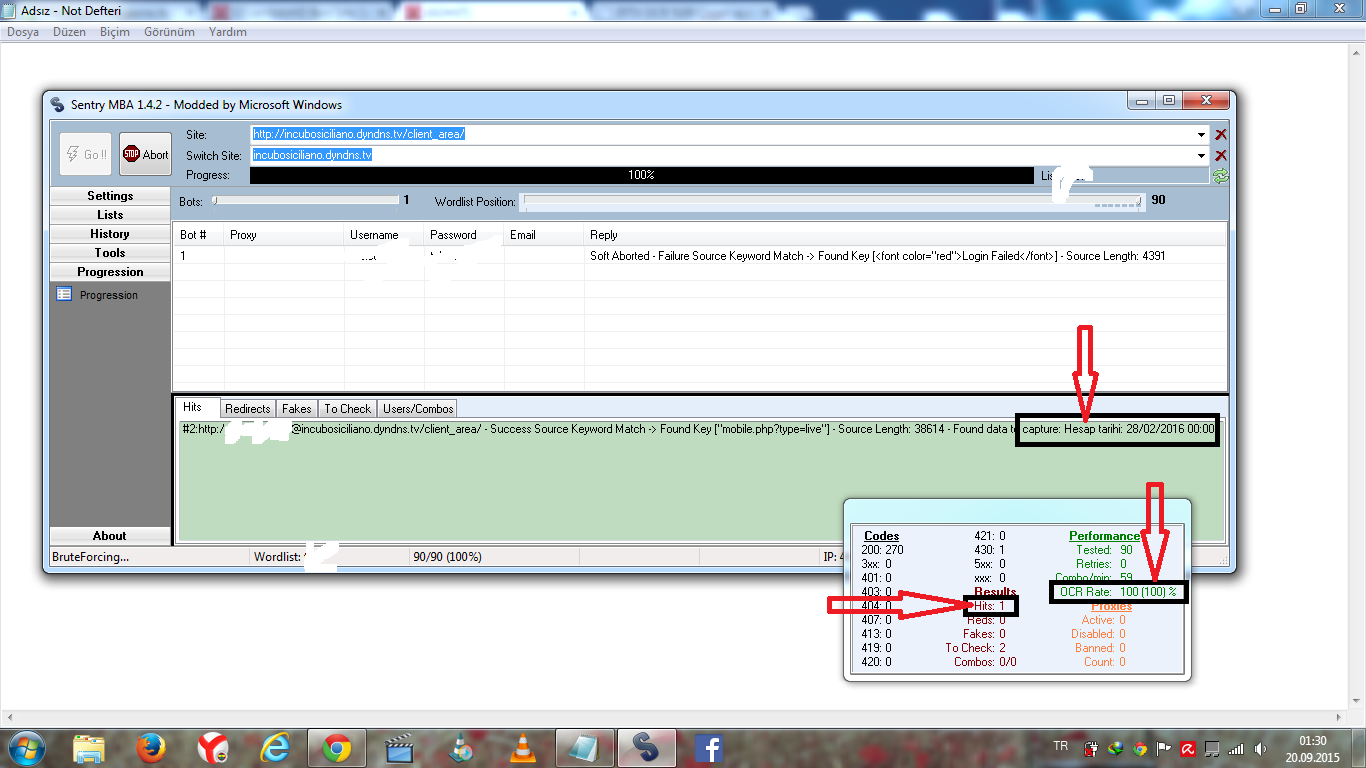Click the About section button

pos(110,535)
